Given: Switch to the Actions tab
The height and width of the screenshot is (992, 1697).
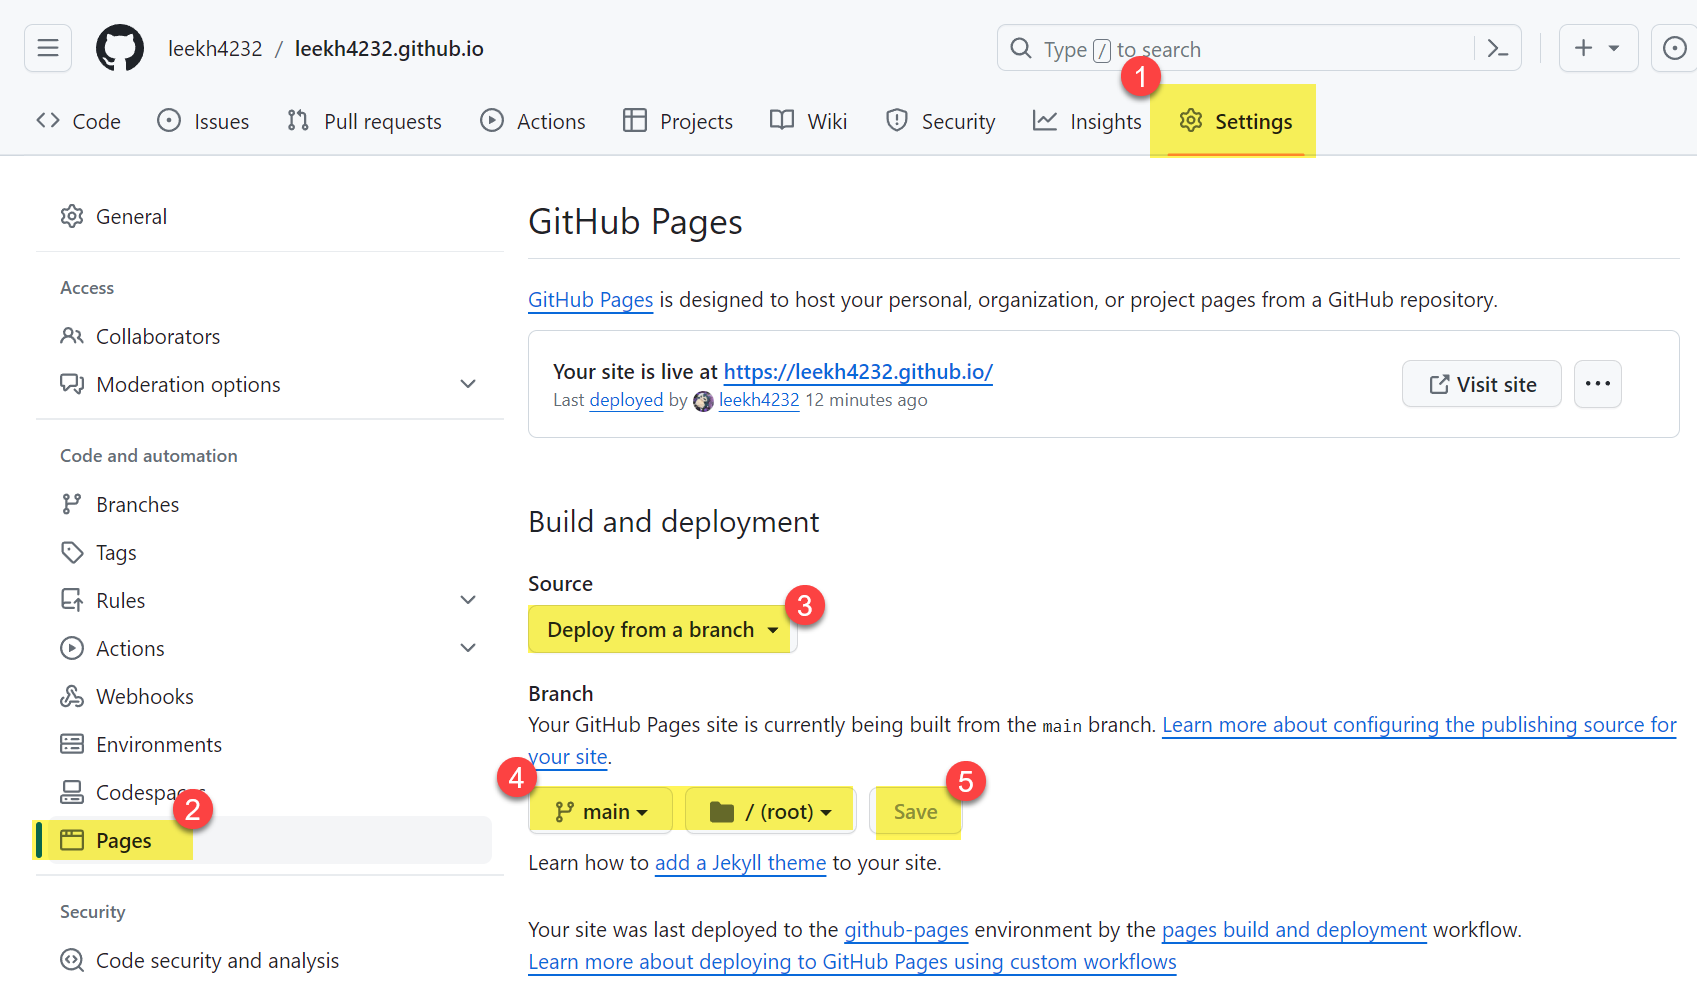Looking at the screenshot, I should [x=533, y=121].
